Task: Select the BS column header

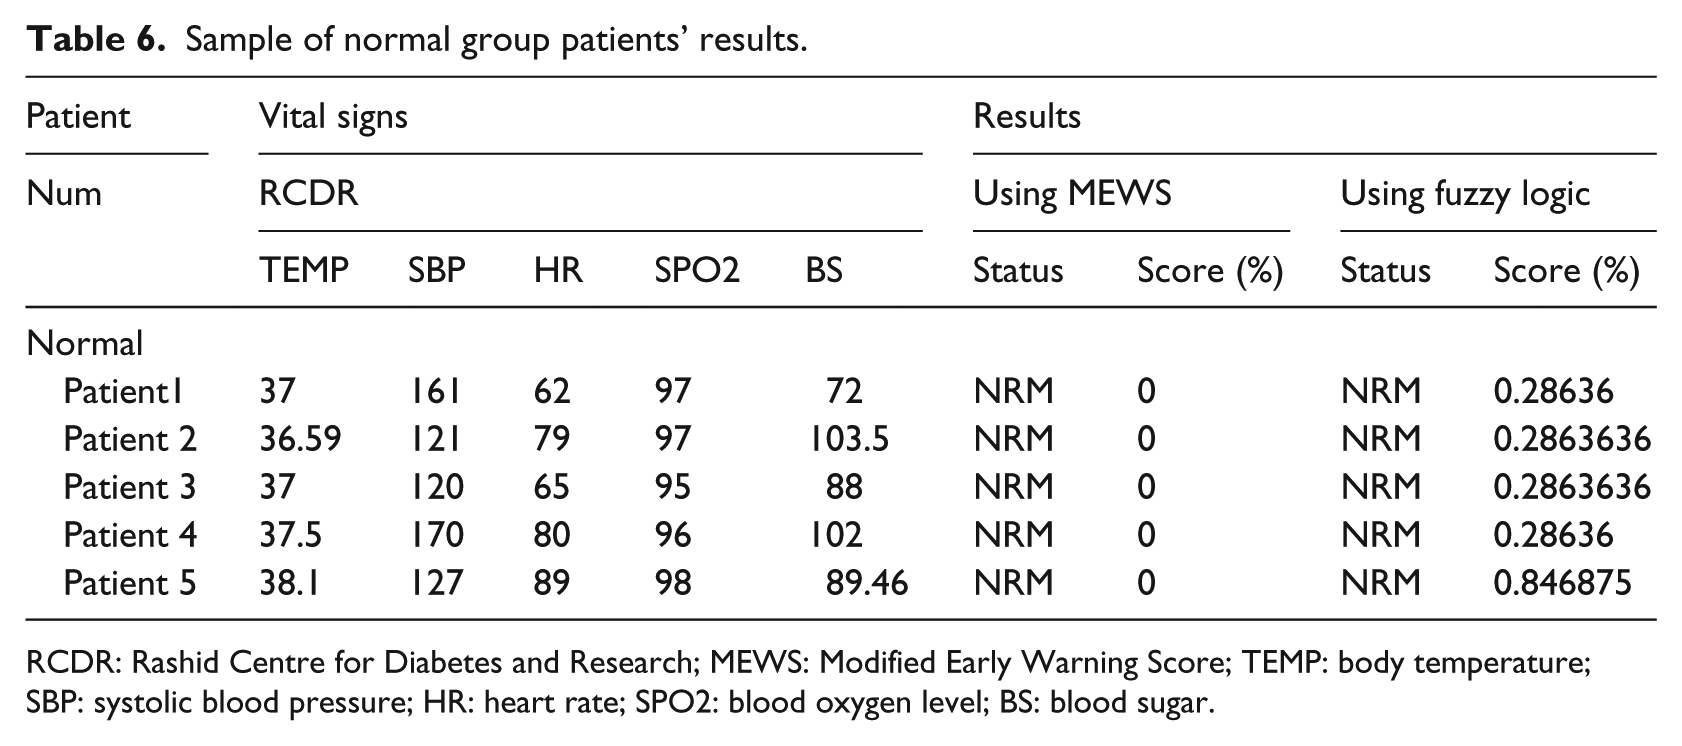Action: [x=824, y=271]
